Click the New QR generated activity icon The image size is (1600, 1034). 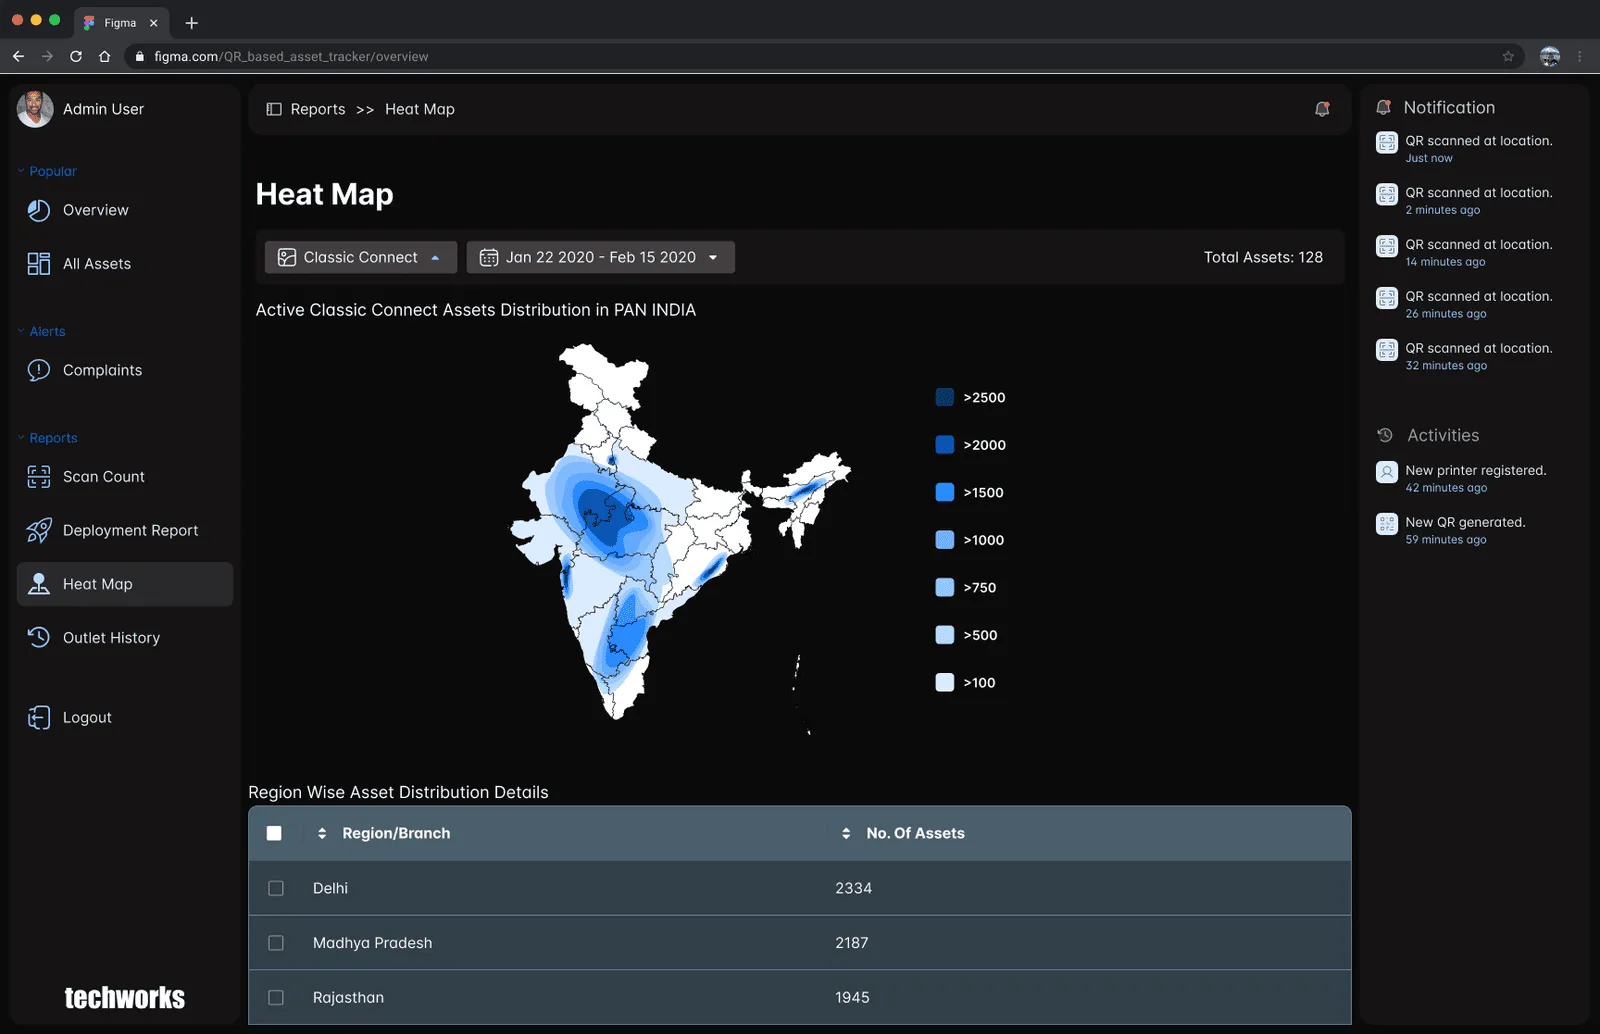[x=1386, y=524]
